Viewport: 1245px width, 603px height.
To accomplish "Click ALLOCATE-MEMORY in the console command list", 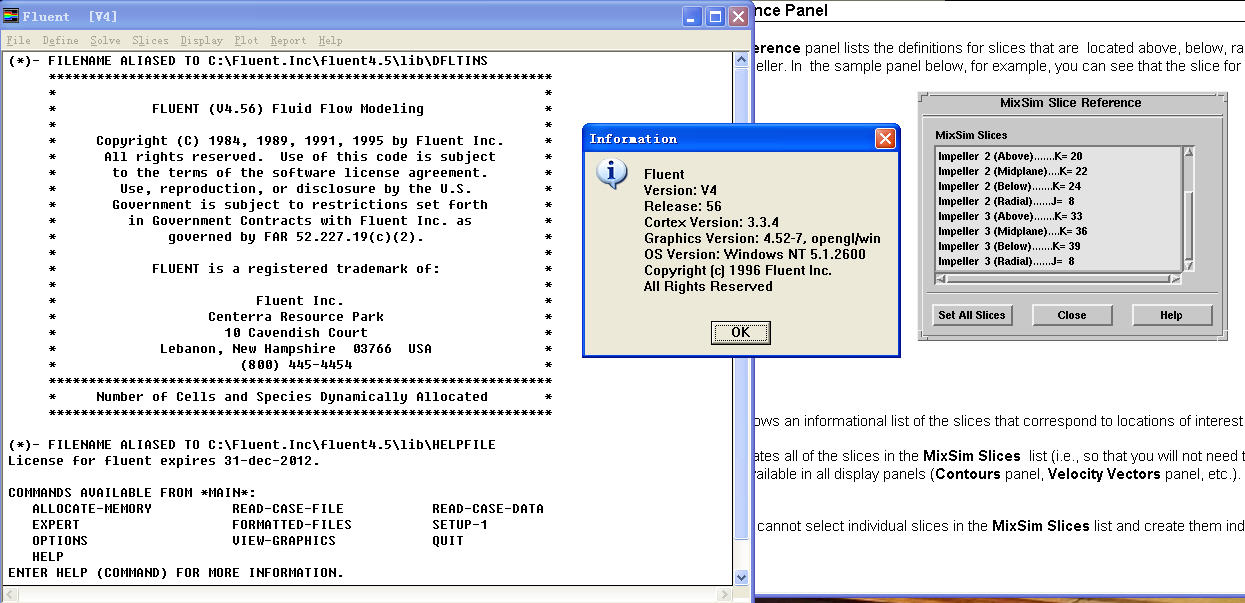I will [x=92, y=509].
